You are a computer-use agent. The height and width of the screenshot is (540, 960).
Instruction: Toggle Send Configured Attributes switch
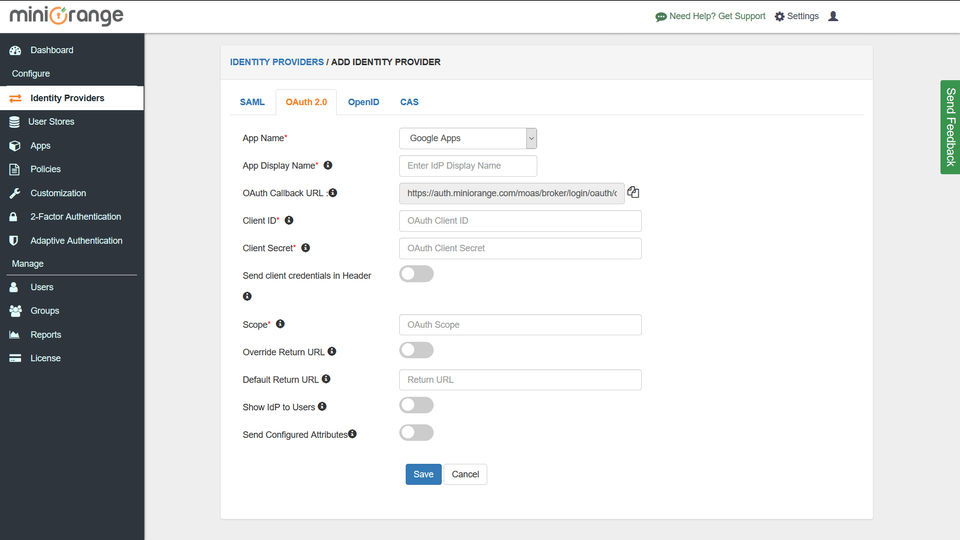416,433
